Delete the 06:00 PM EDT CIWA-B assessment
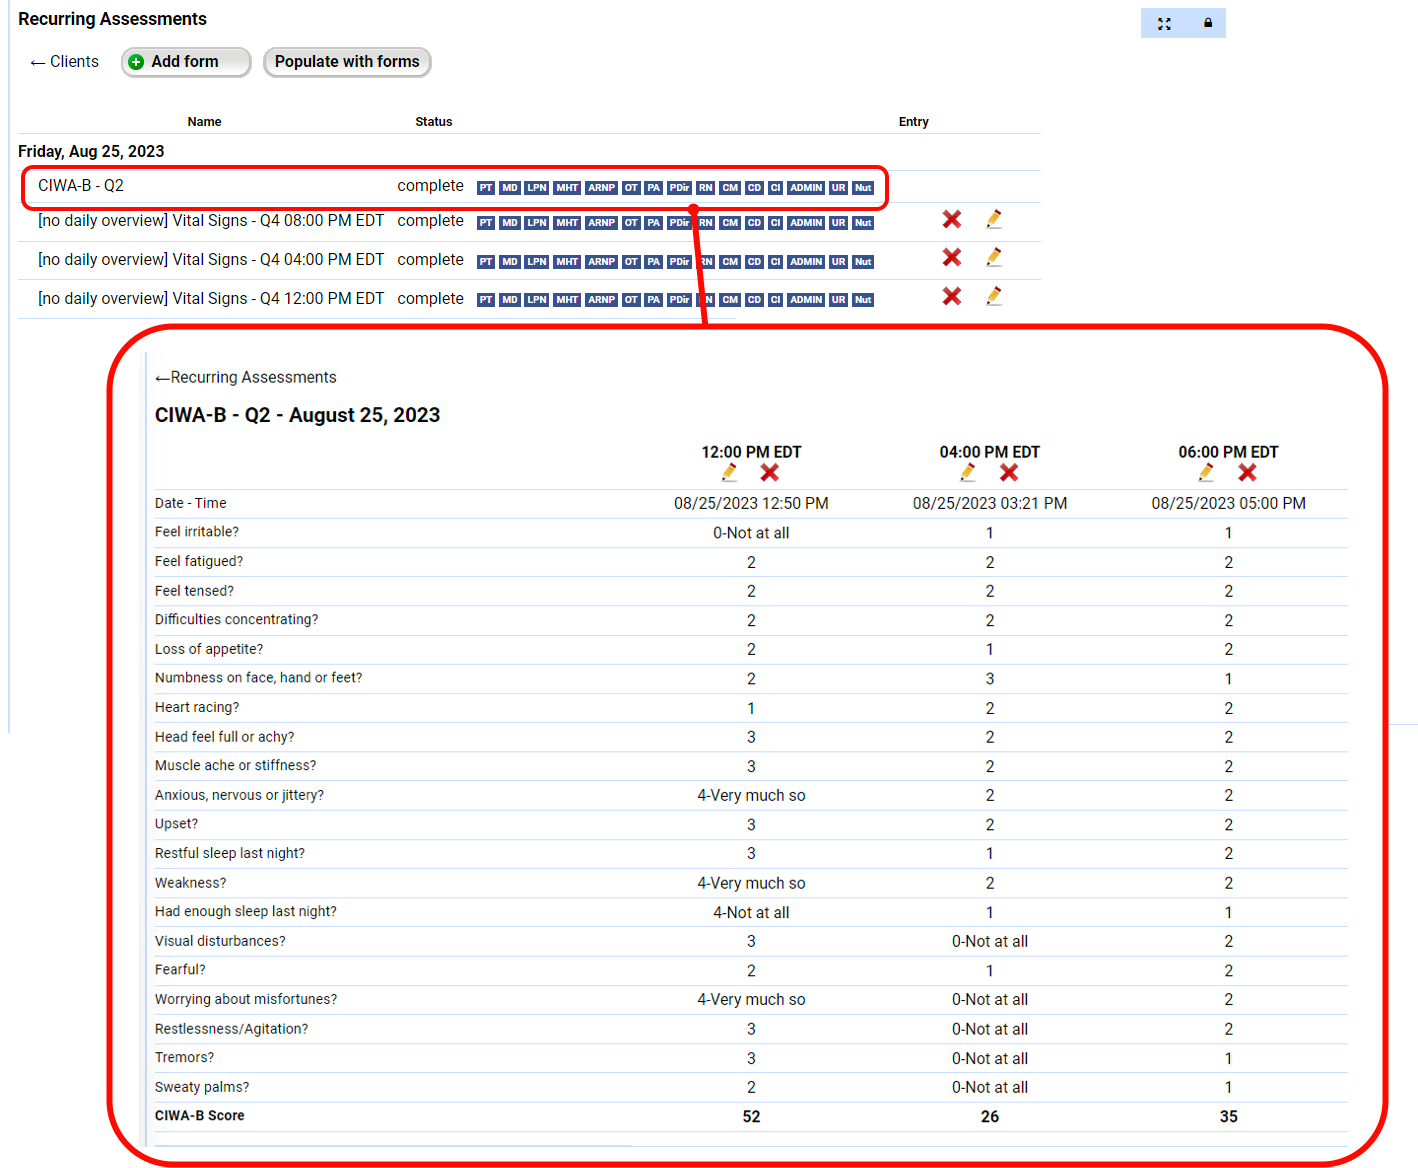This screenshot has width=1418, height=1168. [x=1247, y=472]
